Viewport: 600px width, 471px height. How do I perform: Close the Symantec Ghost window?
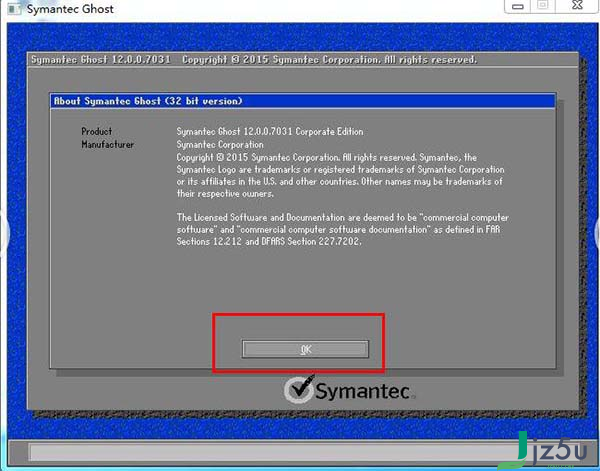(x=577, y=6)
